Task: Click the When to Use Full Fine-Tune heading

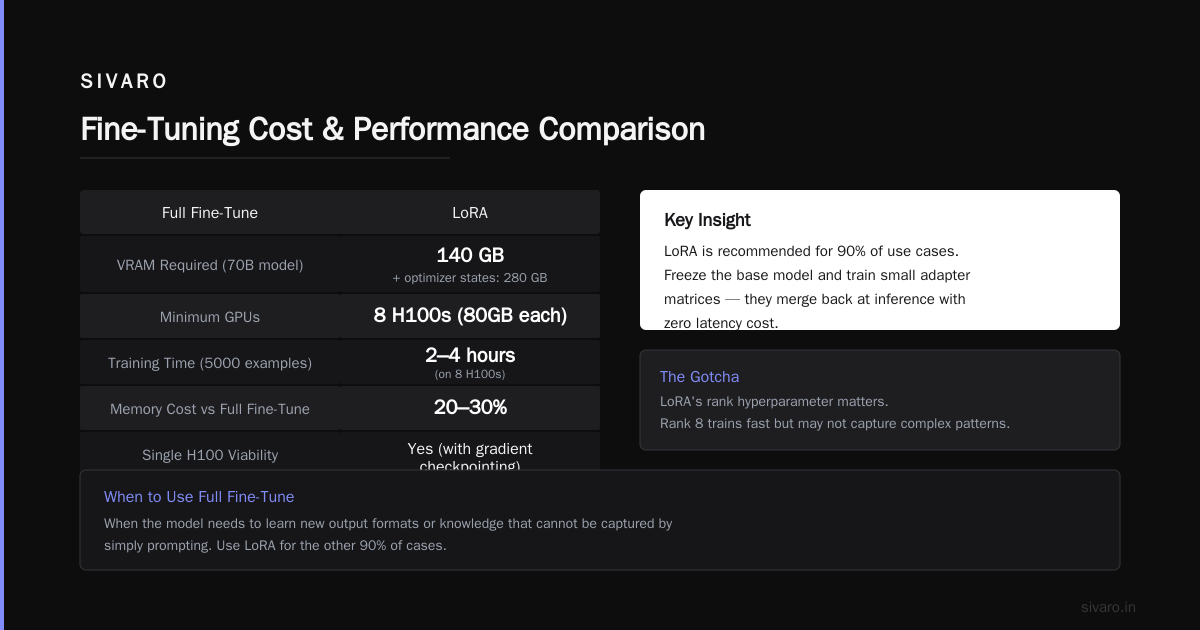Action: click(x=199, y=497)
